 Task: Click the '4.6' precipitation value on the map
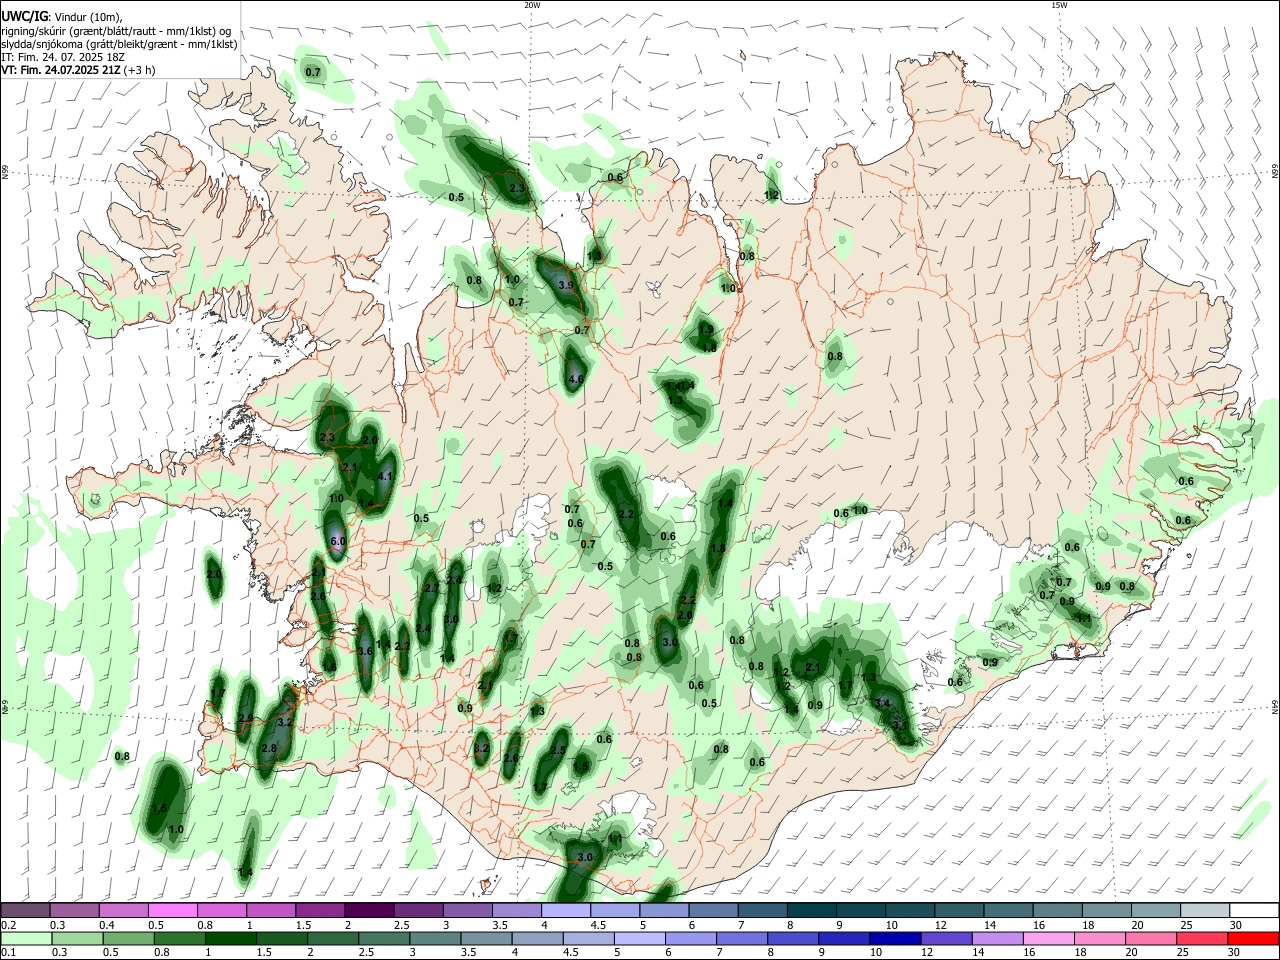(x=576, y=379)
